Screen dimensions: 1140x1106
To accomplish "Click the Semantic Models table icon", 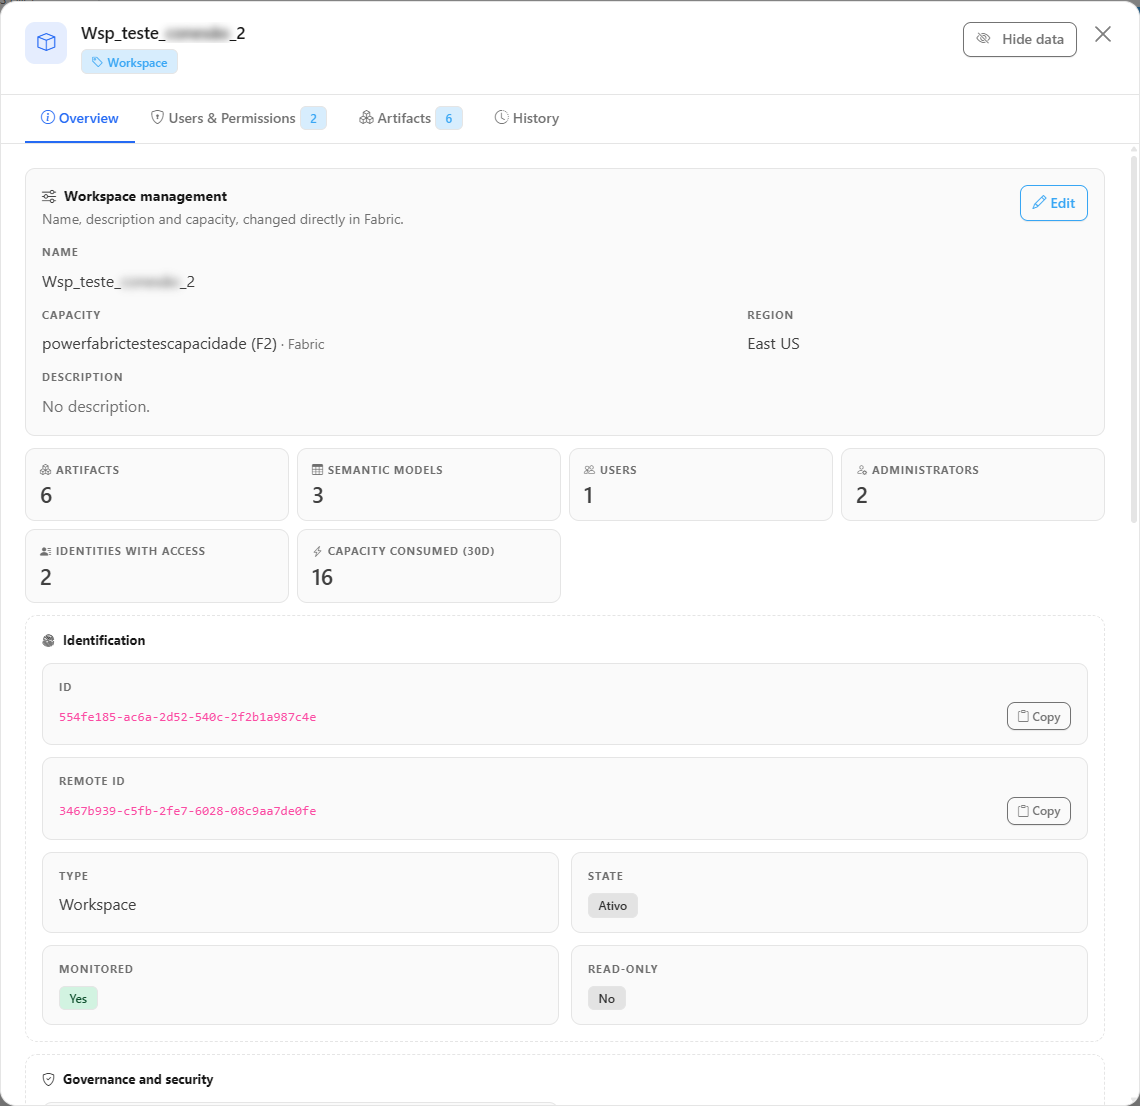I will point(318,470).
